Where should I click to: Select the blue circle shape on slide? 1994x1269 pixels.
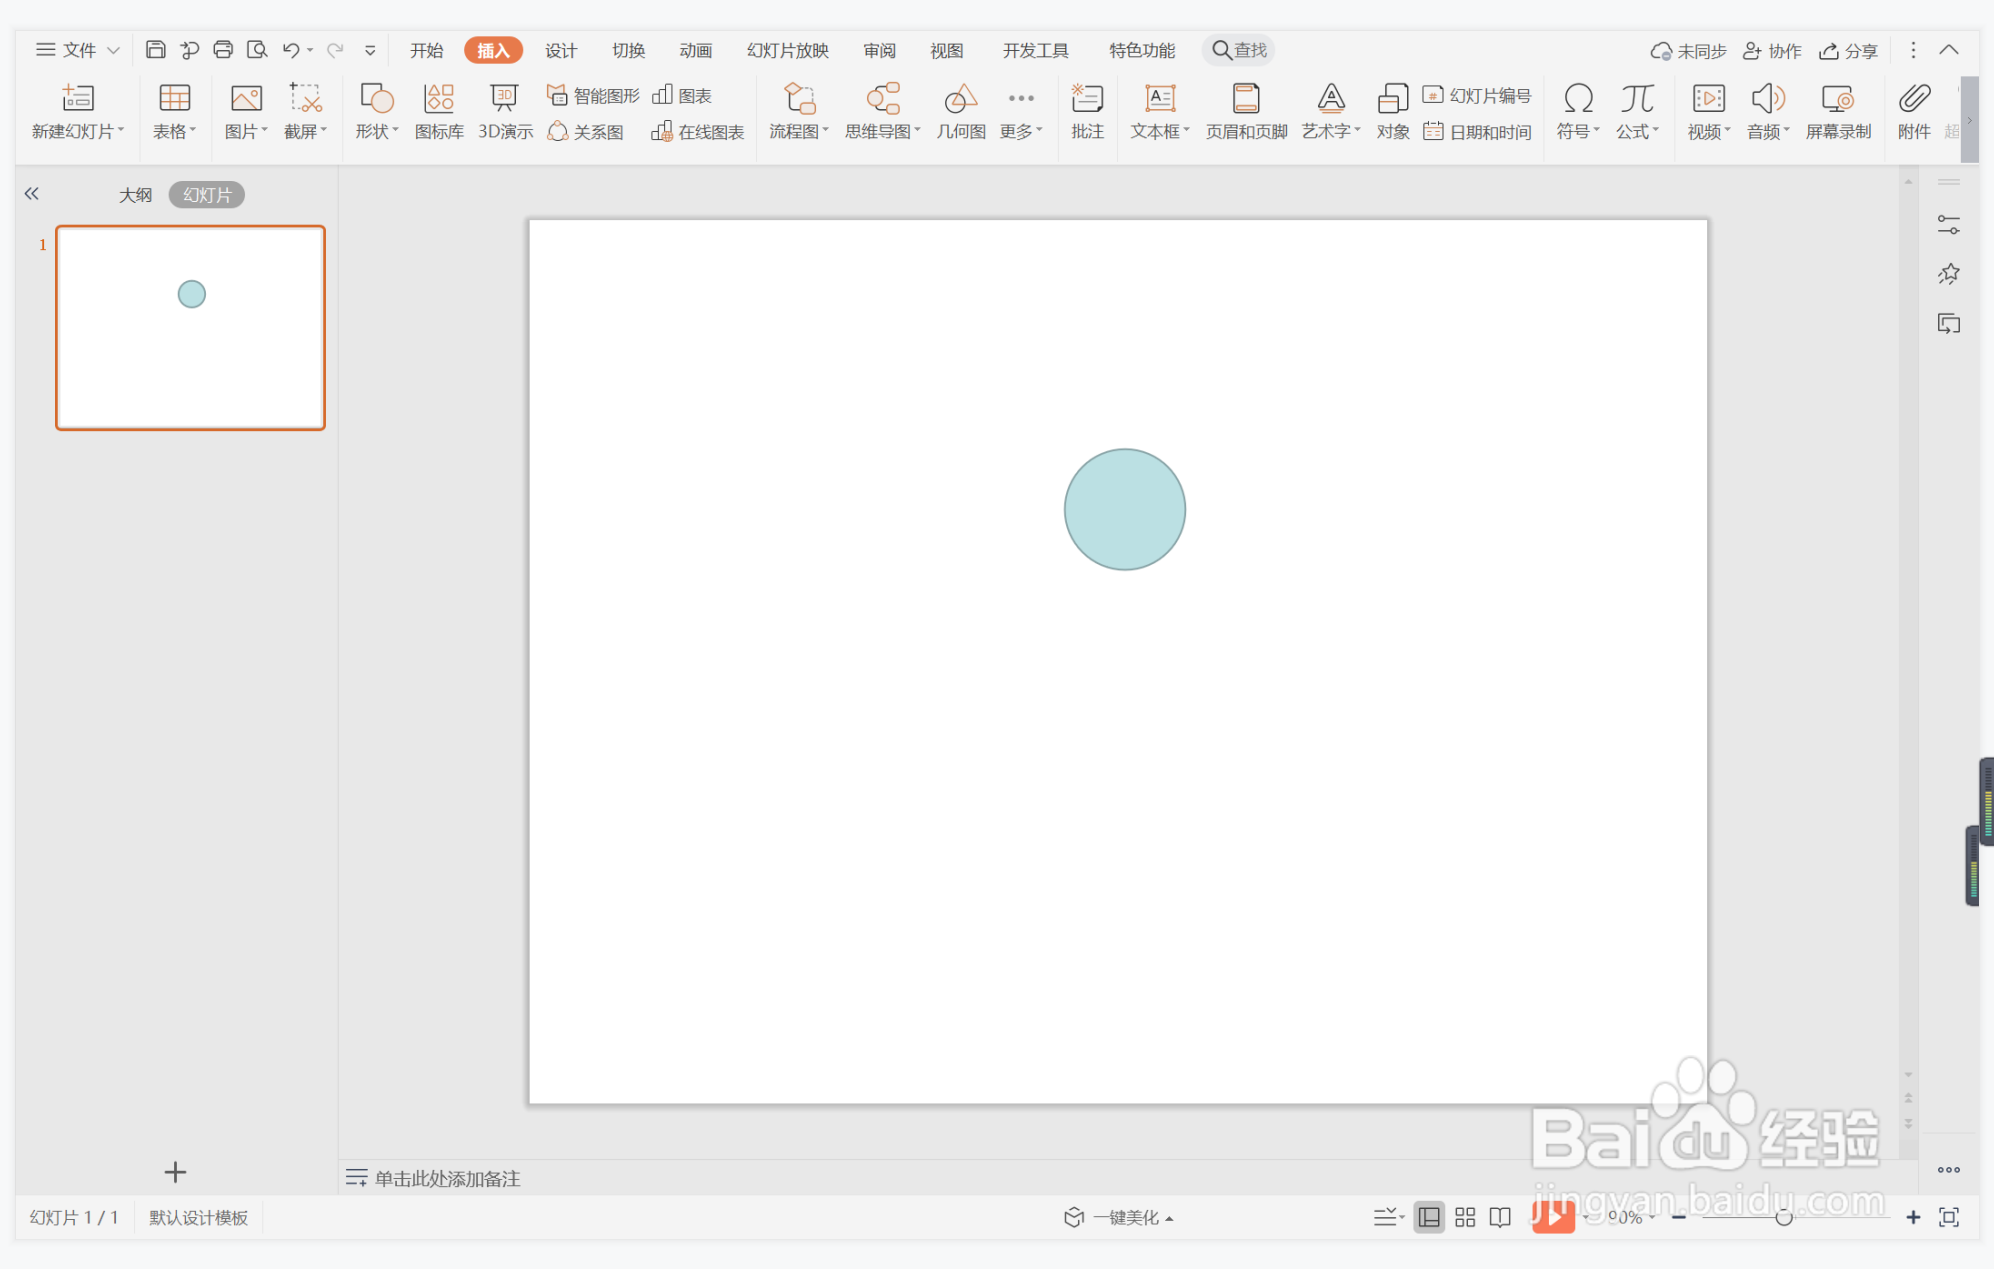tap(1125, 509)
